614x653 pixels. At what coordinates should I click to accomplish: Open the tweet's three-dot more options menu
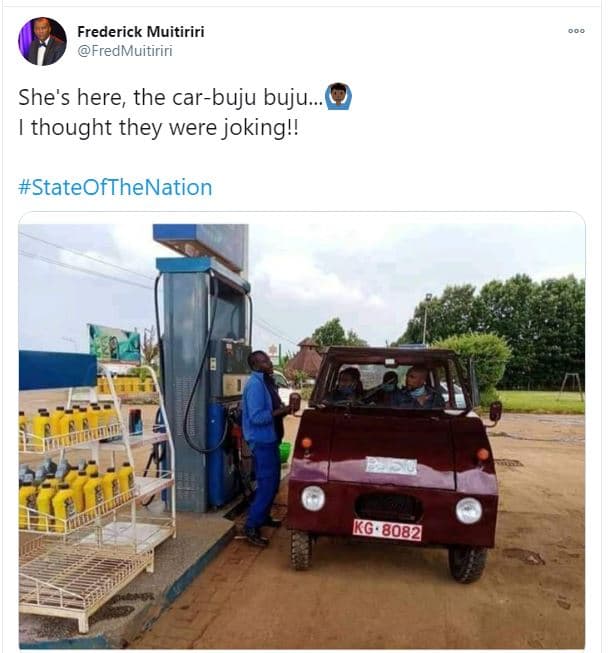576,31
